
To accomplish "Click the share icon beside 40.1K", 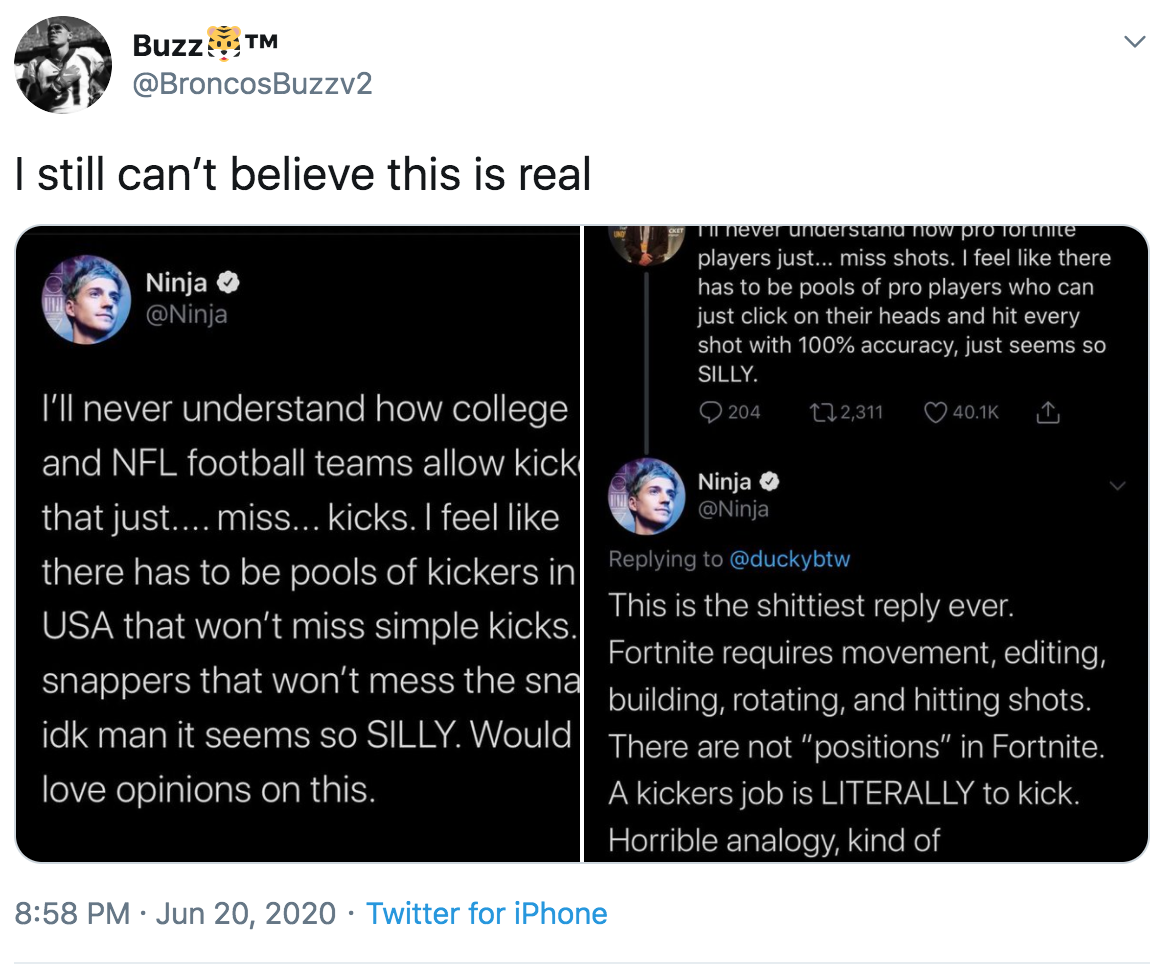I will [1046, 412].
